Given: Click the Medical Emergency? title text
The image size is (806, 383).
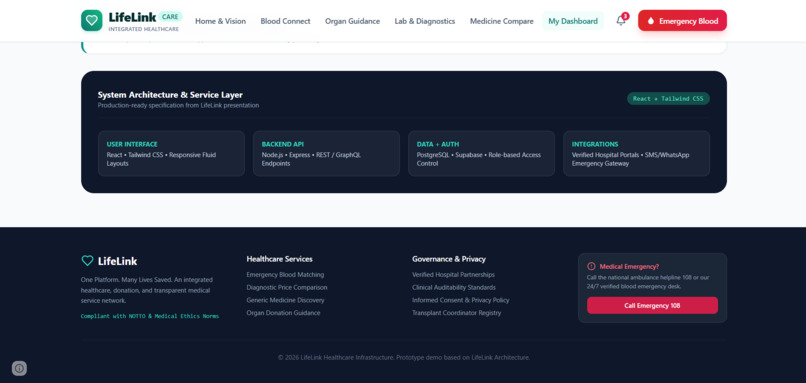Looking at the screenshot, I should pos(629,266).
